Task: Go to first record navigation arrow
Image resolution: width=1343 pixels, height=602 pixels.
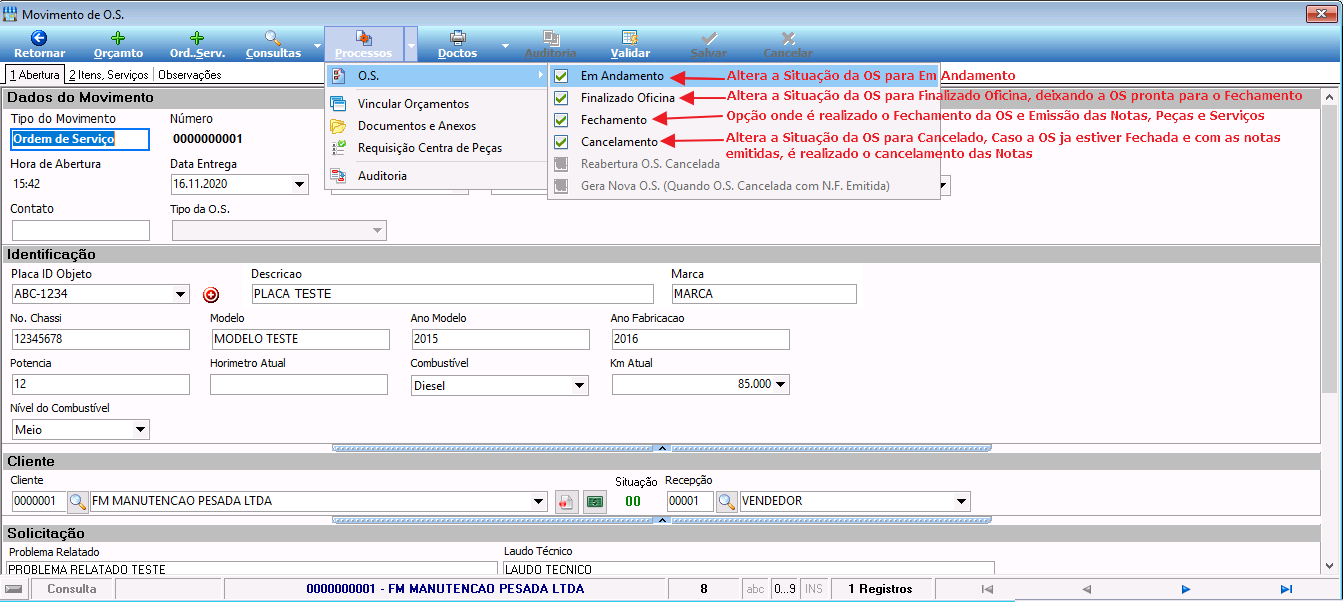Action: coord(987,589)
